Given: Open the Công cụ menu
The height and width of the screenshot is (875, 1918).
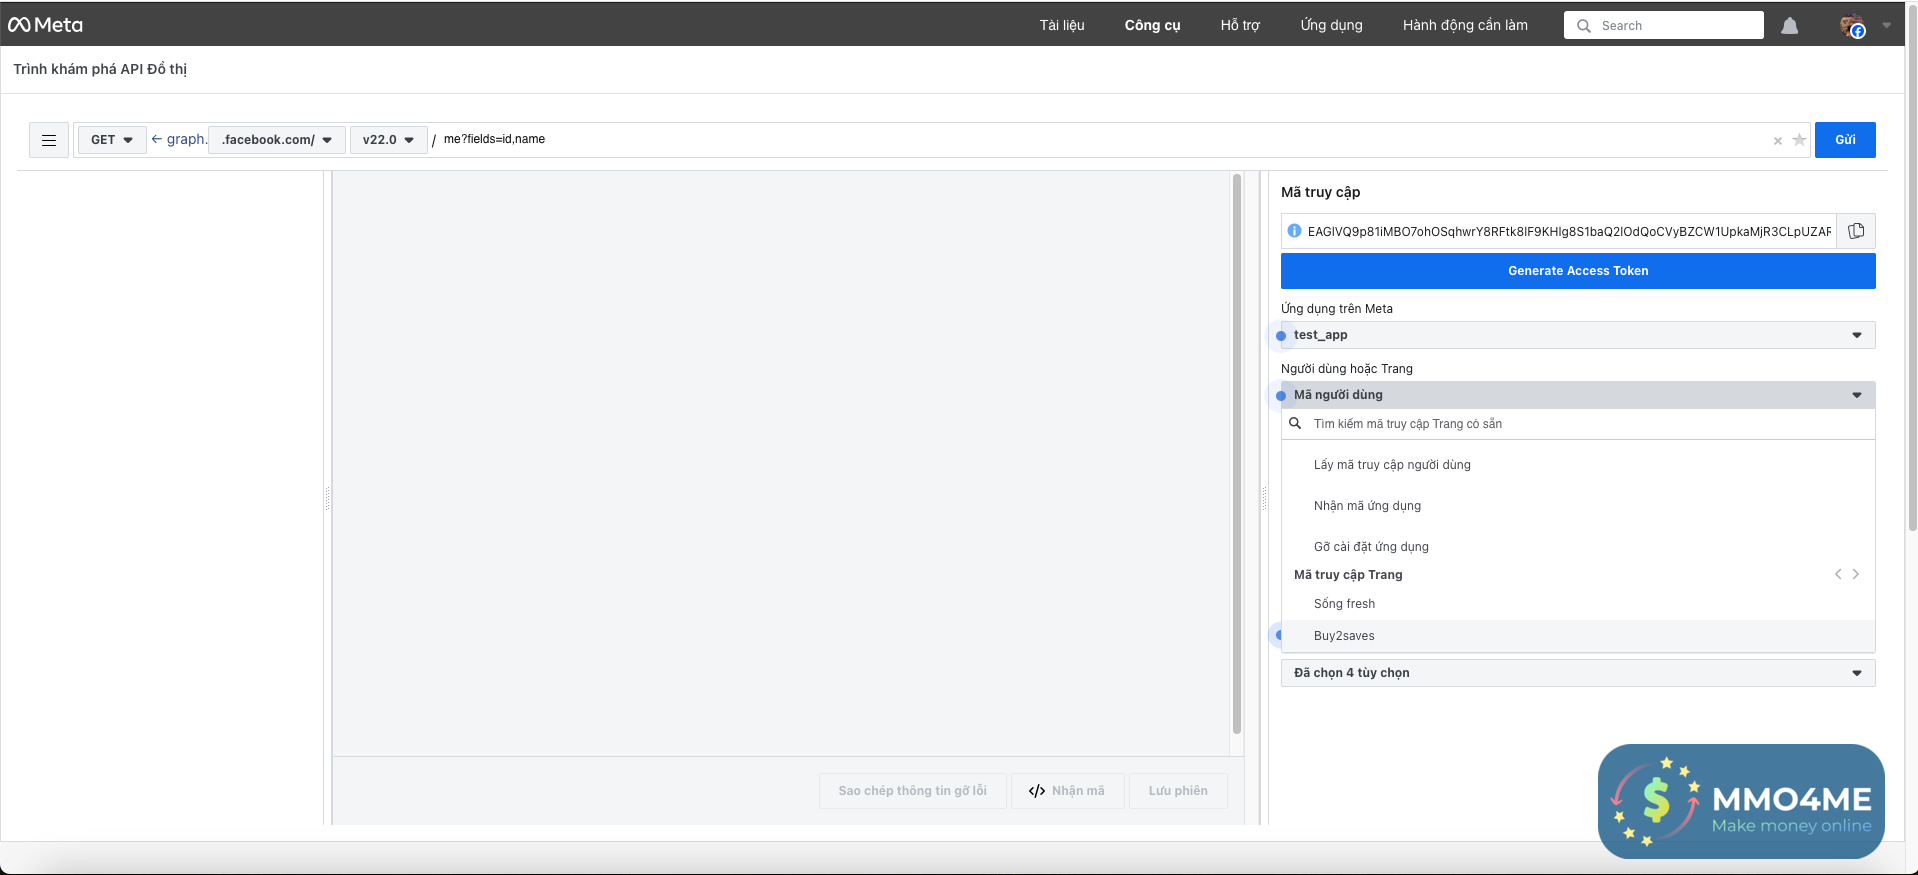Looking at the screenshot, I should coord(1153,25).
